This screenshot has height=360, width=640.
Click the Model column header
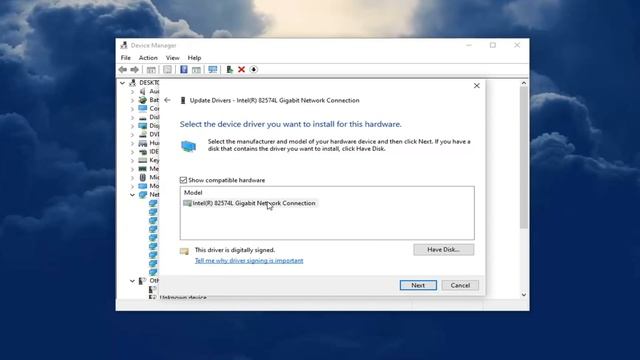click(193, 192)
